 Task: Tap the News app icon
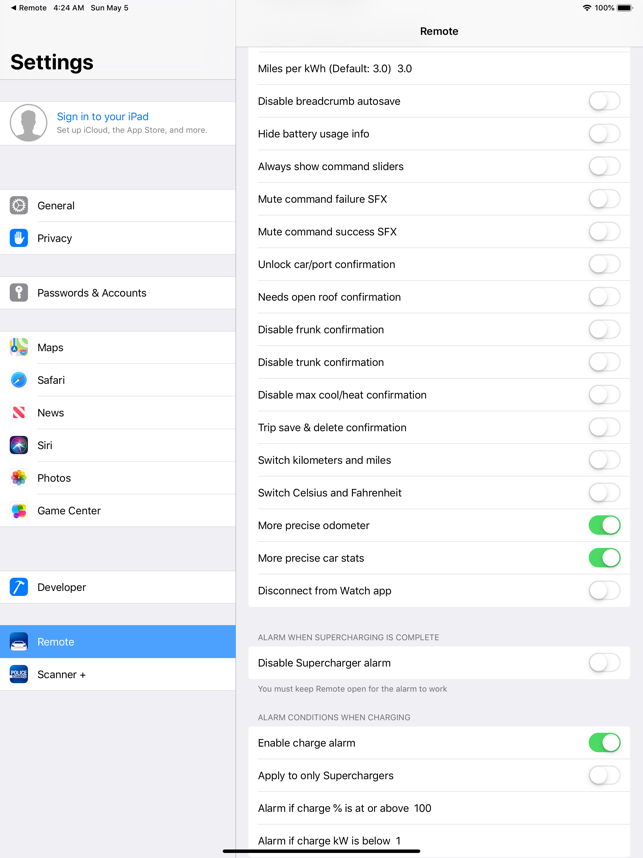(19, 413)
